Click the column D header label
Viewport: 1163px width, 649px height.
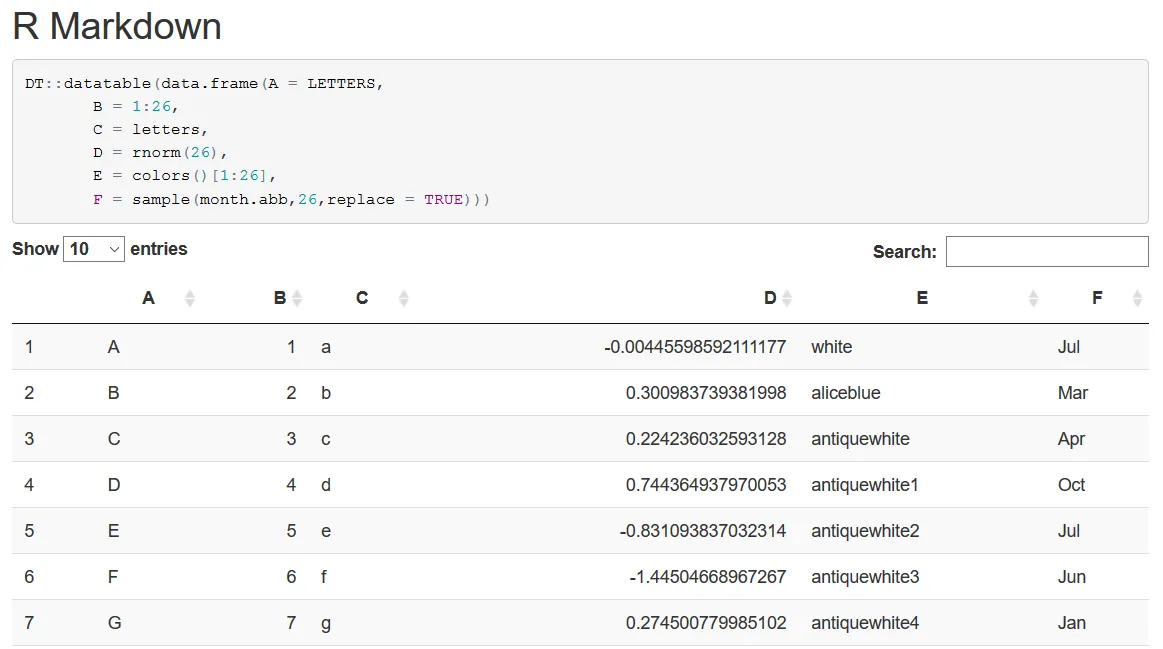[x=770, y=298]
